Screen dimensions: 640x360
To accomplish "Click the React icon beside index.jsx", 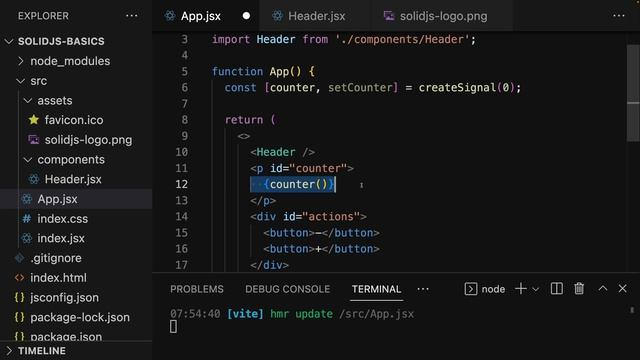I will 27,238.
